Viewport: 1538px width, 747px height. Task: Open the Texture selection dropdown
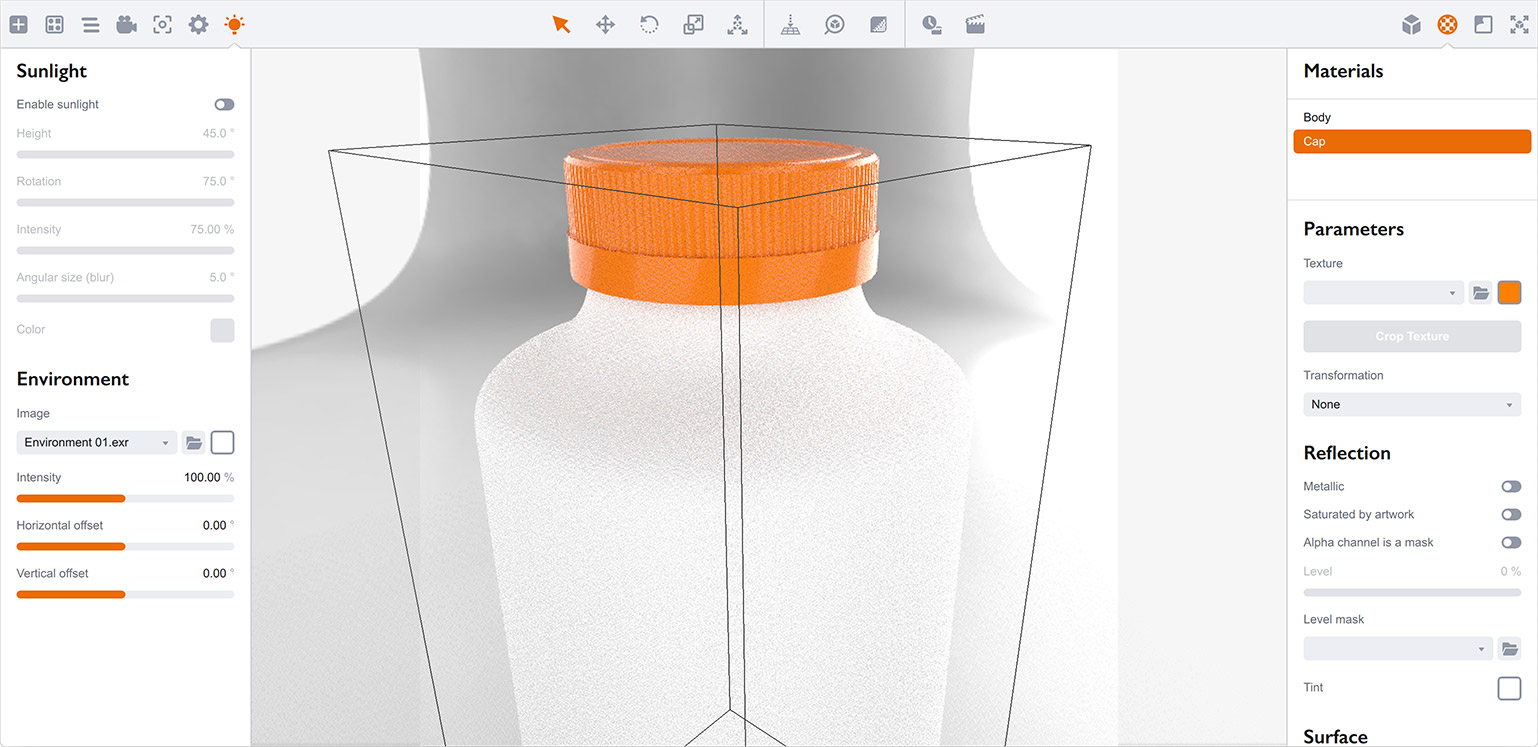click(x=1384, y=293)
